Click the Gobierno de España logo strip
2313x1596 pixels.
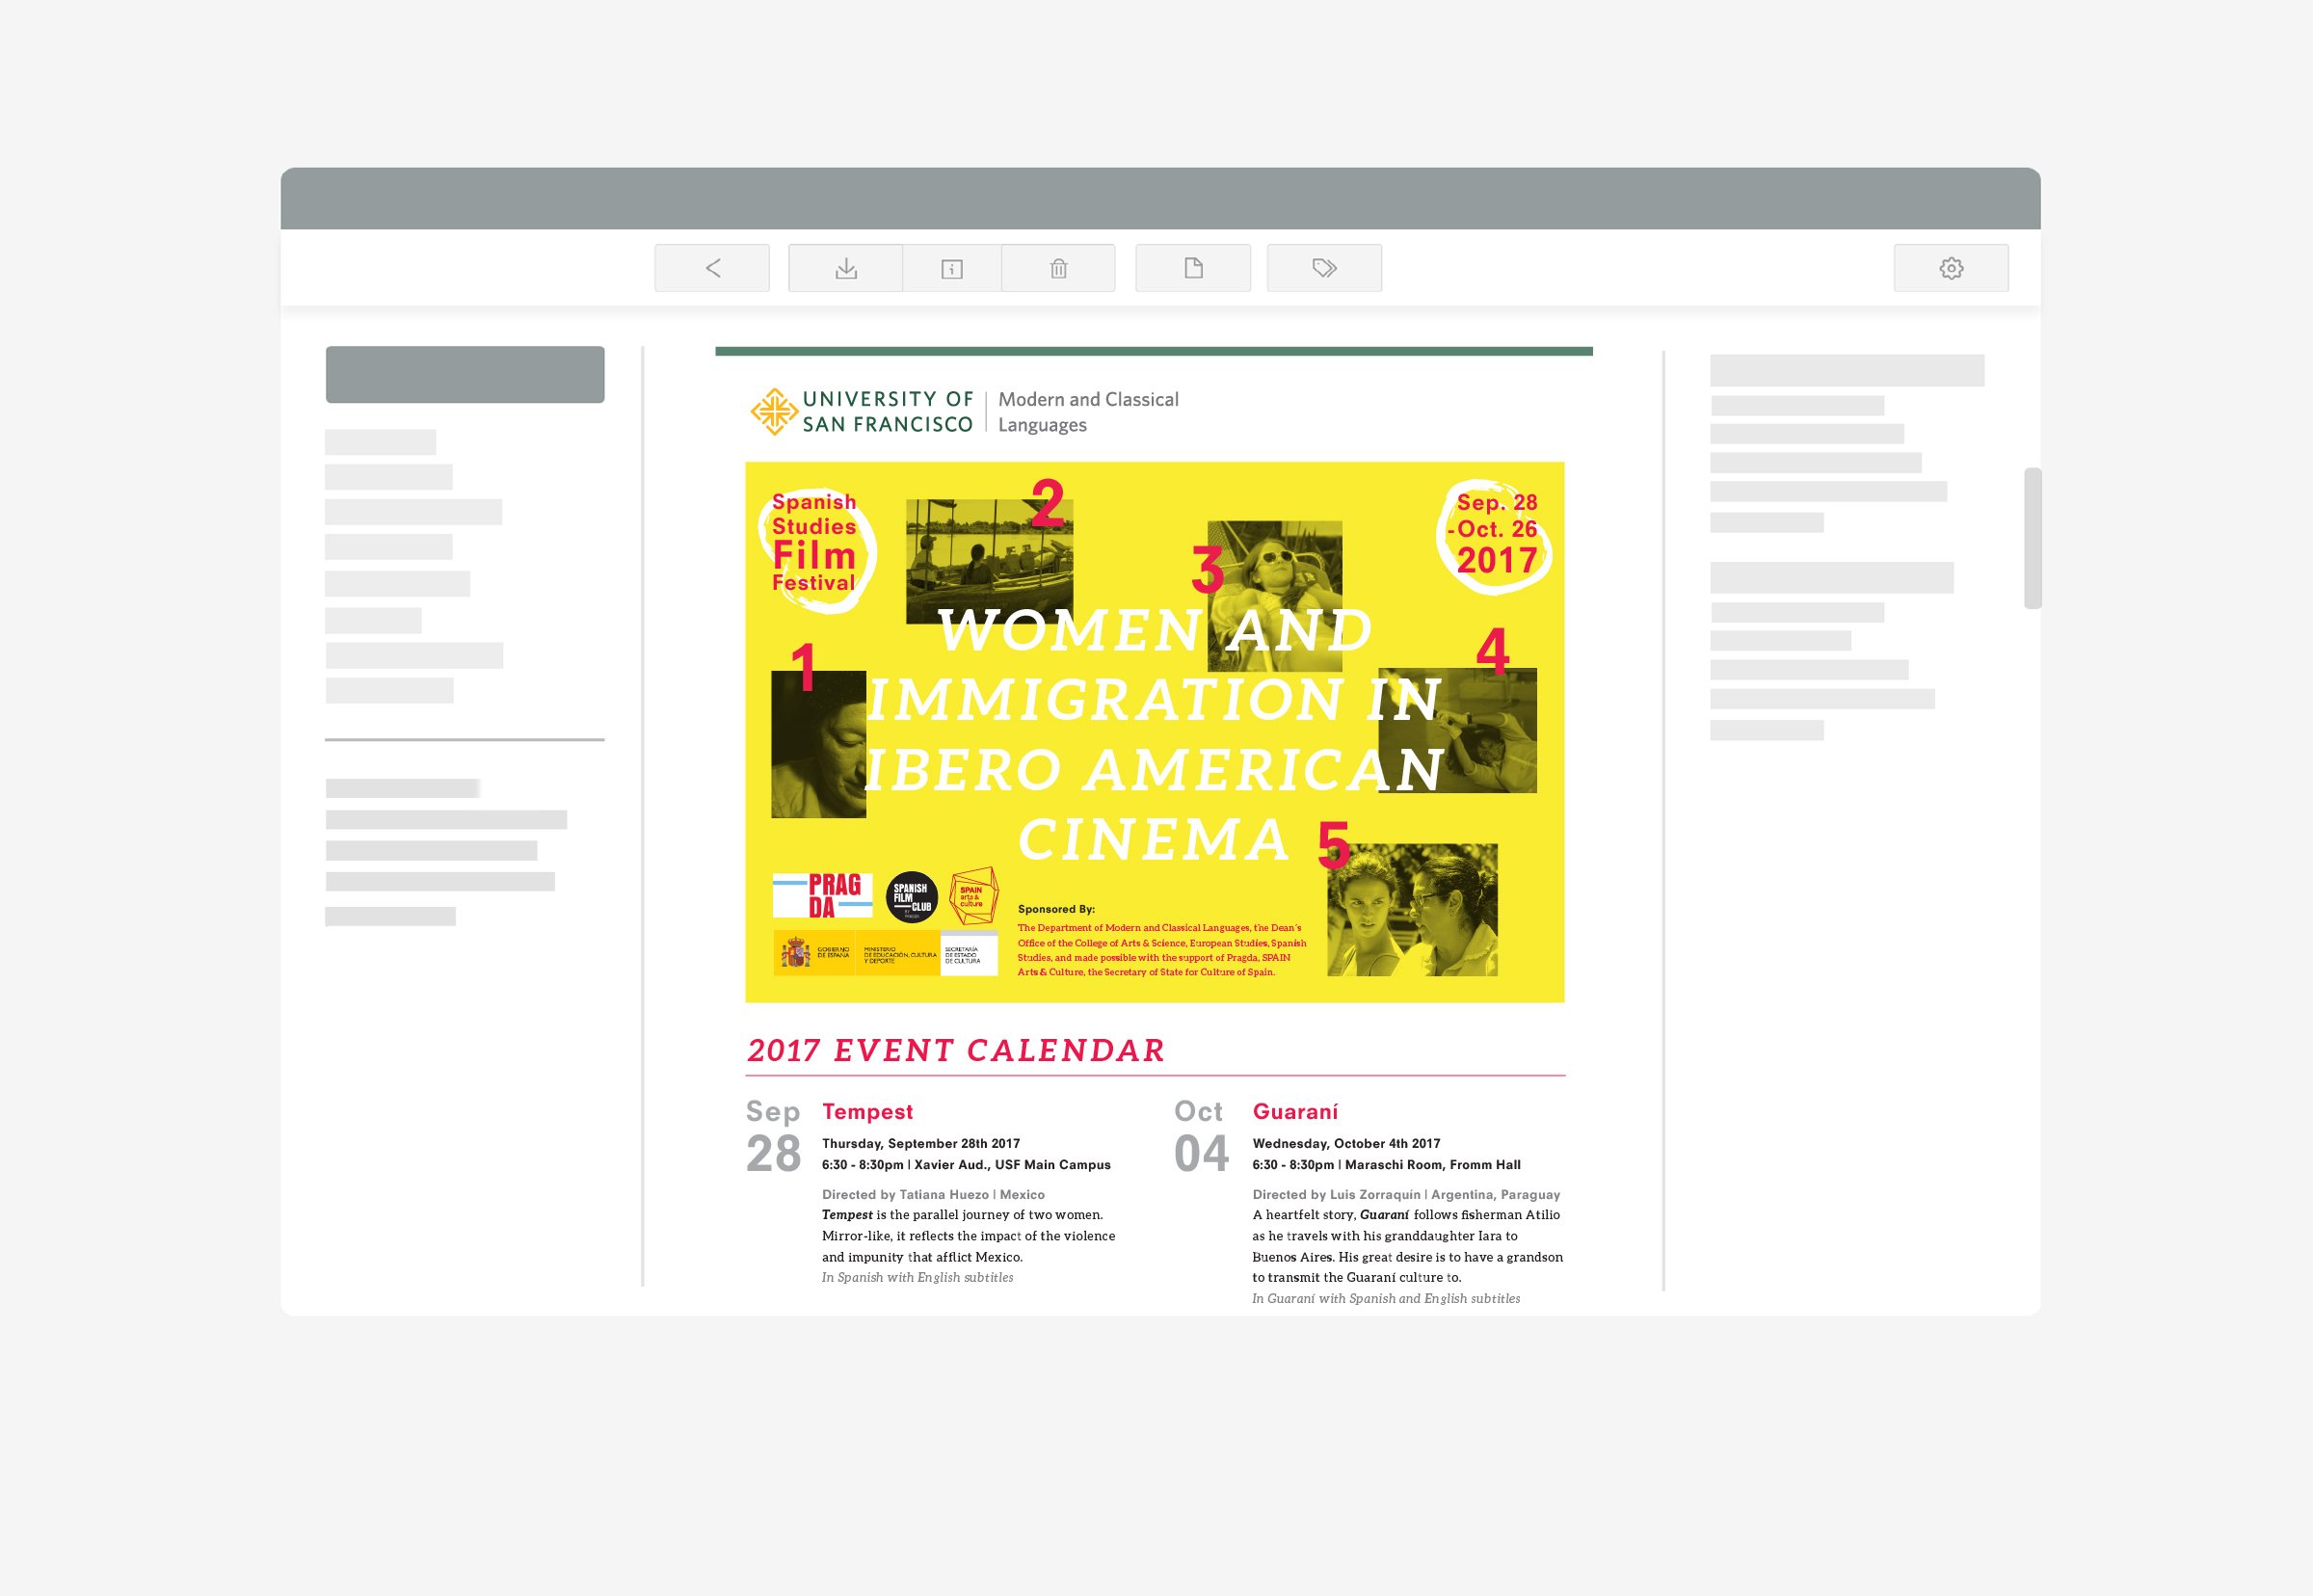pyautogui.click(x=885, y=953)
